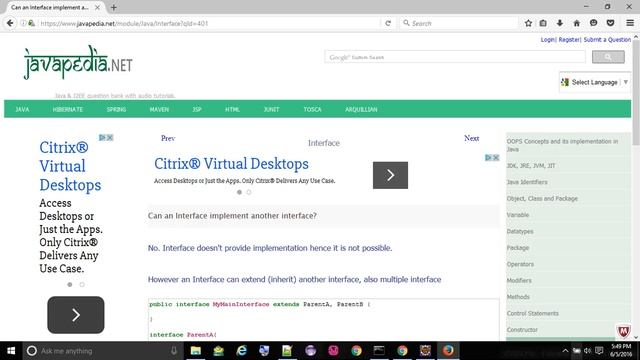
Task: Select second carousel dot in left ad
Action: click(82, 284)
